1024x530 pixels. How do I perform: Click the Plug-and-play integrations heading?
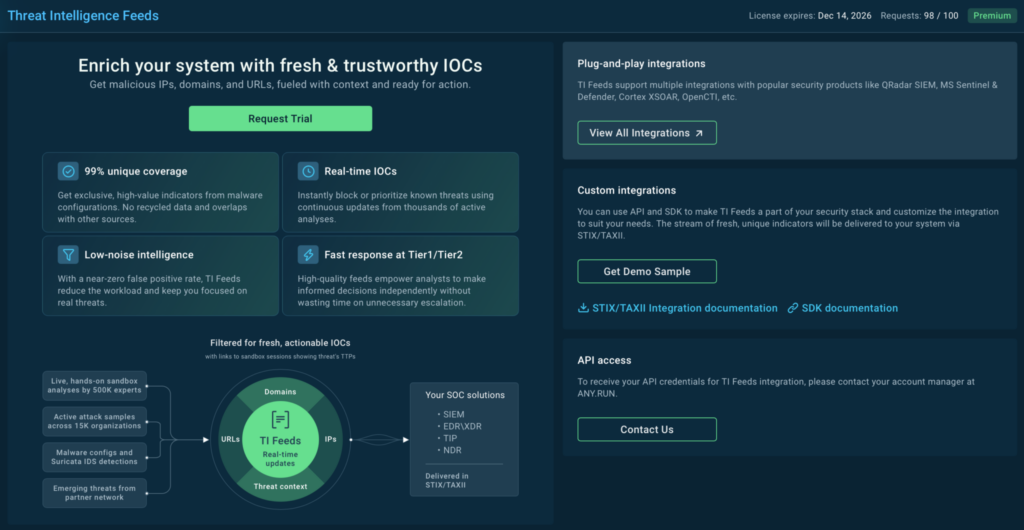(641, 64)
